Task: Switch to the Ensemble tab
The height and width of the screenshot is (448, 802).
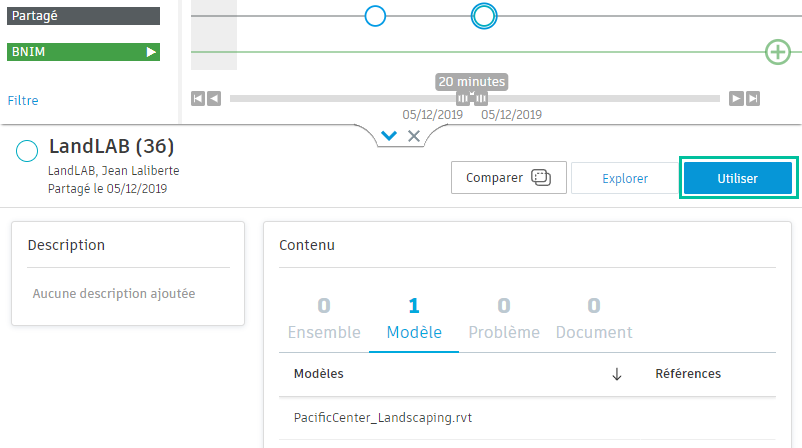Action: (x=324, y=319)
